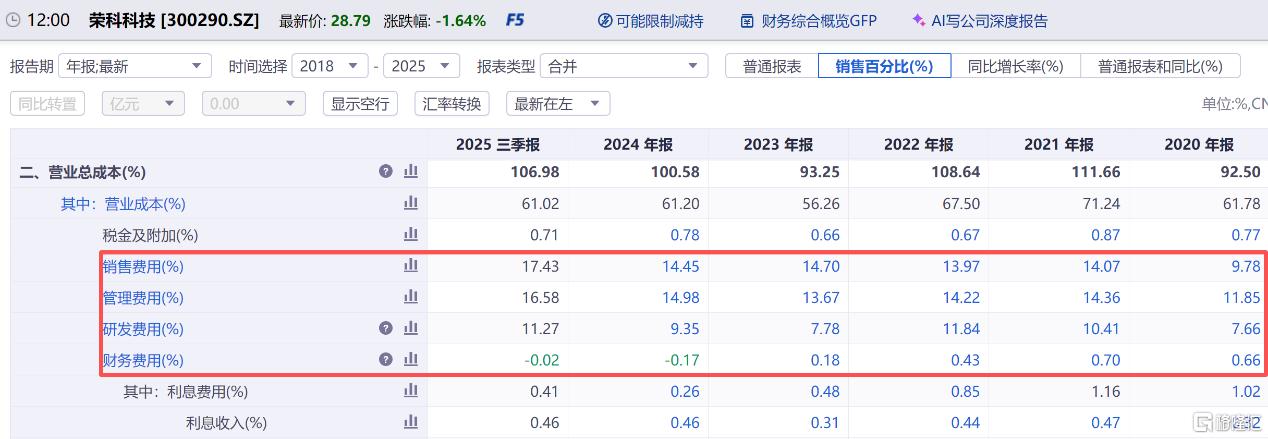Click 其中：营业成本(%) row label
The width and height of the screenshot is (1268, 439).
(x=123, y=203)
